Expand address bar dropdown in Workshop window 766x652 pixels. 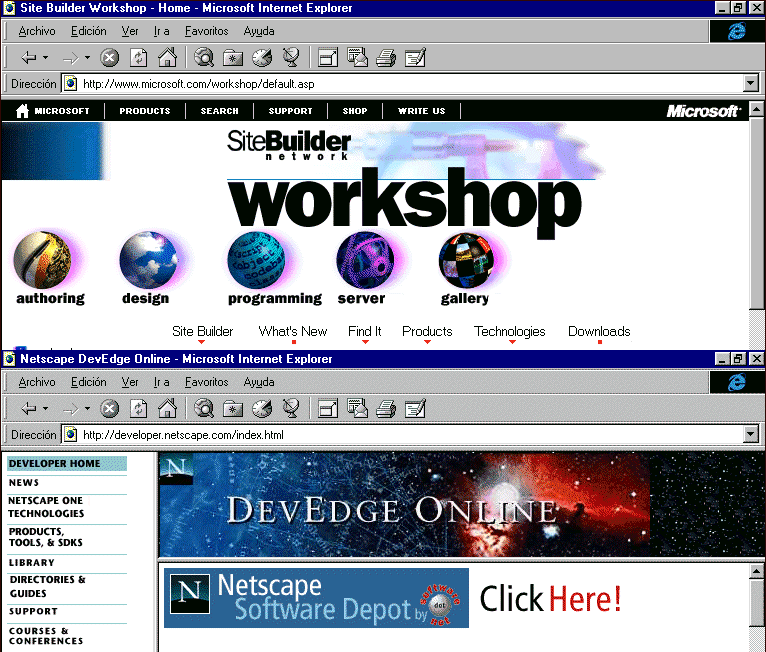click(x=751, y=83)
